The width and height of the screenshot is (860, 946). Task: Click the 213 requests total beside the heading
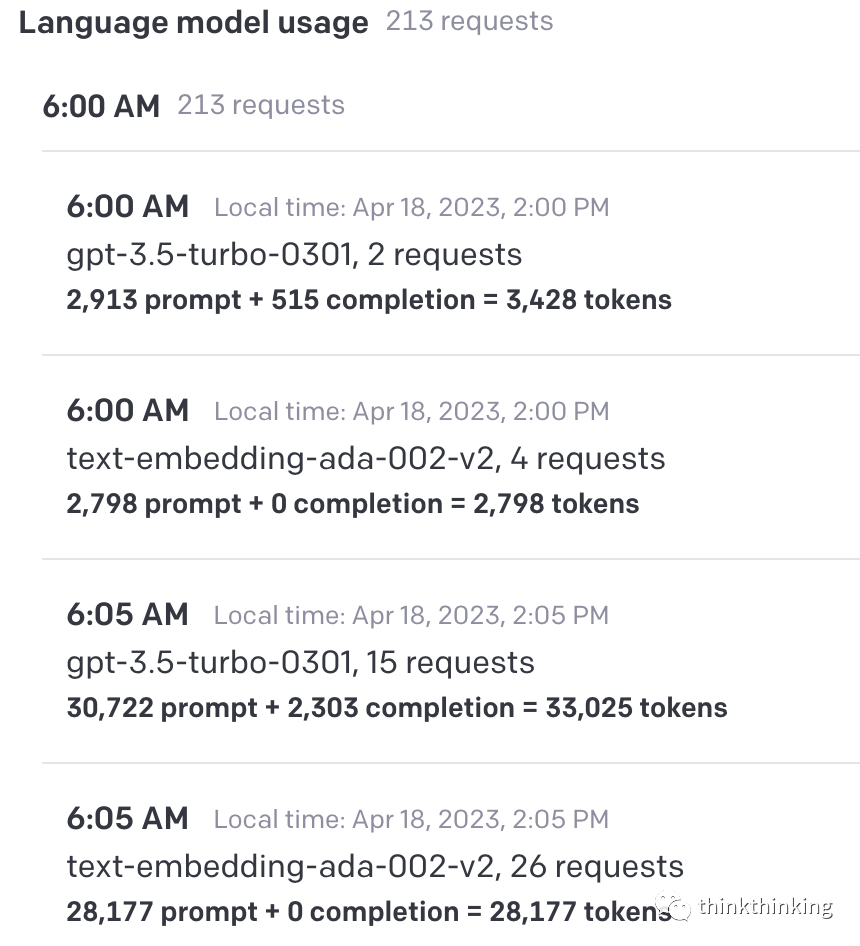tap(469, 22)
